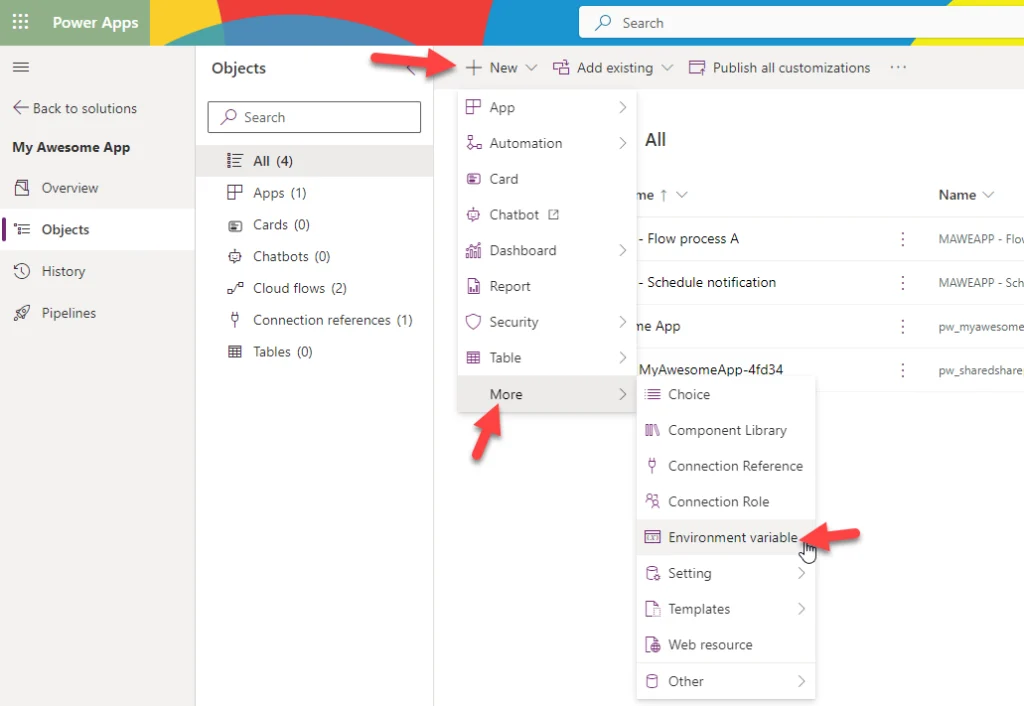The image size is (1024, 706).
Task: Click the top Search bar
Action: [801, 23]
